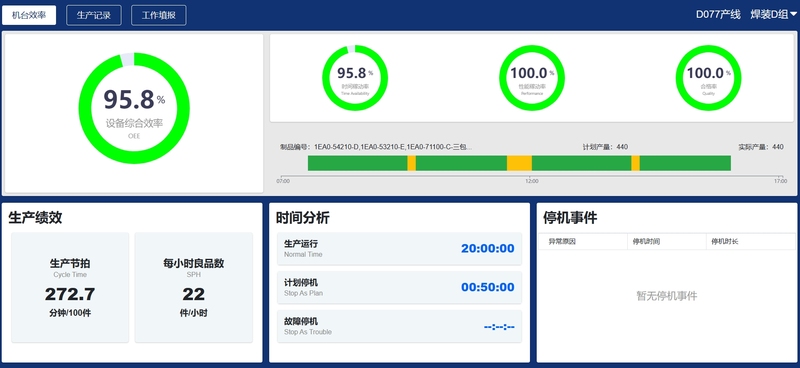Click the 停机时长 column header
This screenshot has width=800, height=368.
(751, 241)
